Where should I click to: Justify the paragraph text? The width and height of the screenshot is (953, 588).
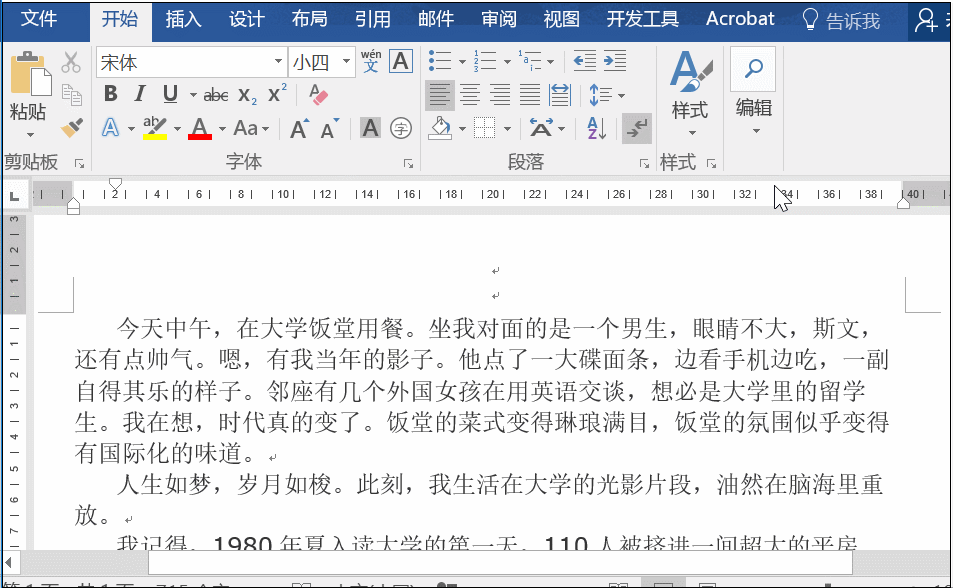point(530,95)
